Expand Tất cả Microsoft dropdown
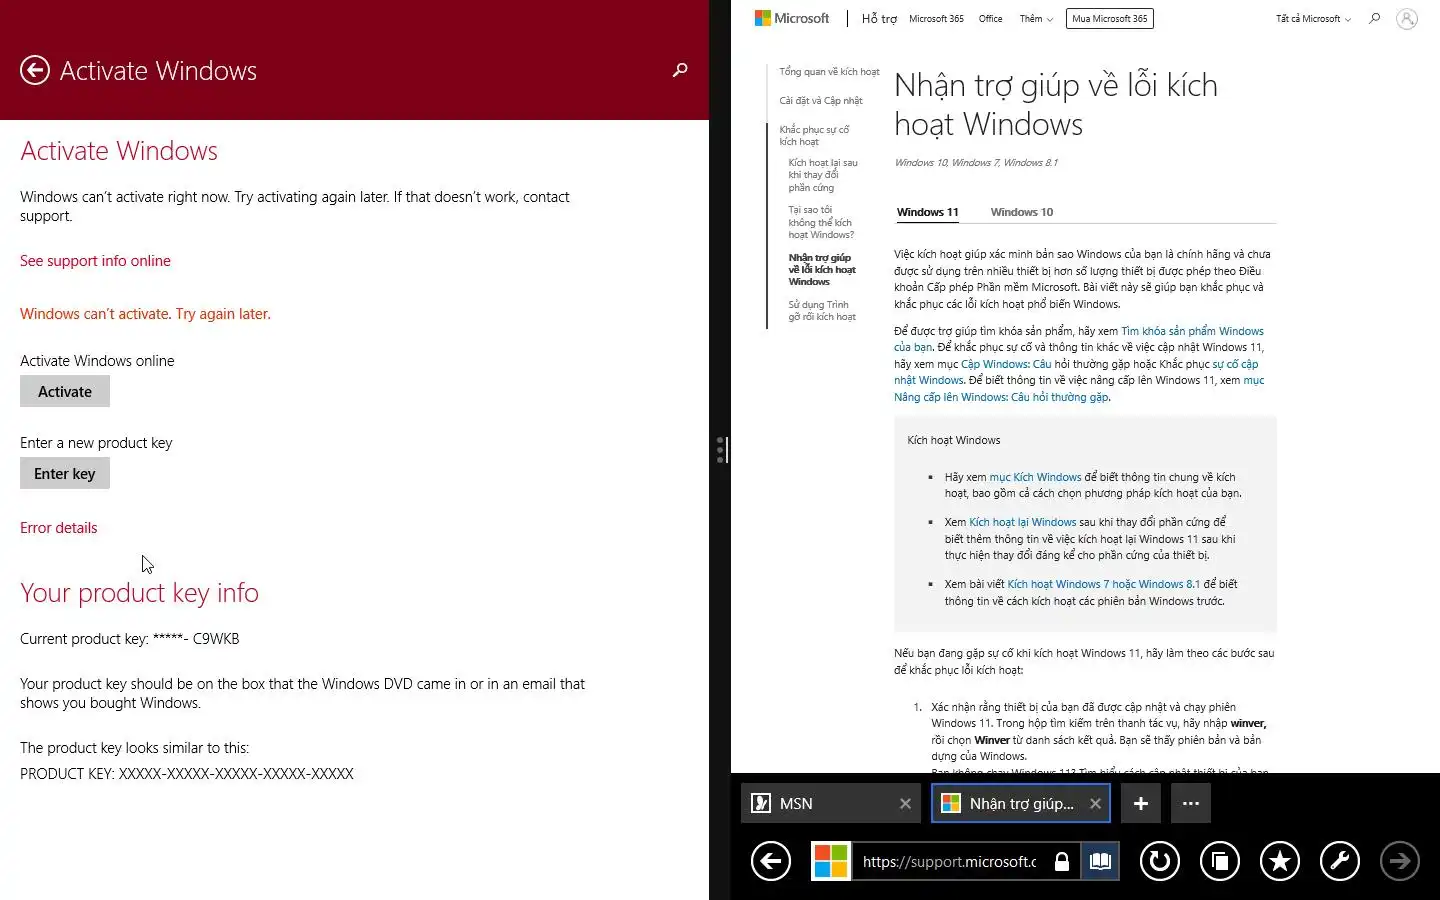This screenshot has height=900, width=1440. pos(1313,19)
